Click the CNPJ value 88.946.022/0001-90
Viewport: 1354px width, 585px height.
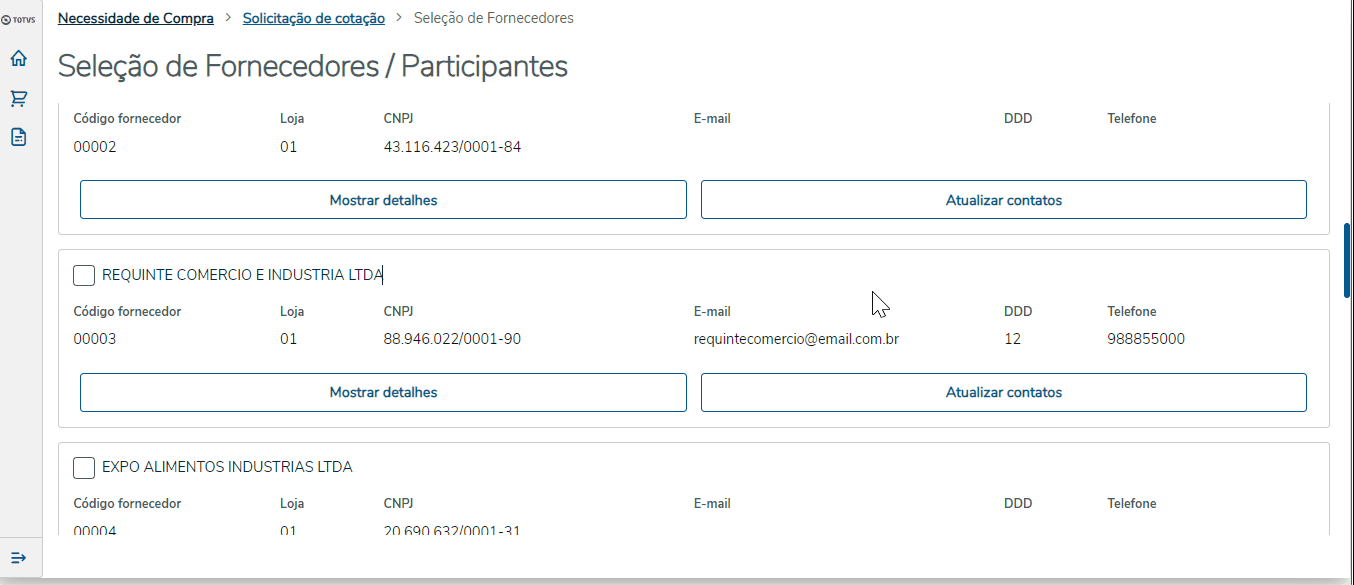point(452,339)
